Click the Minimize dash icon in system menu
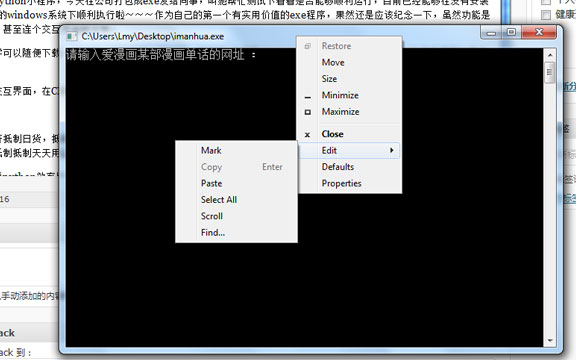Viewport: 576px width, 360px height. coord(308,97)
